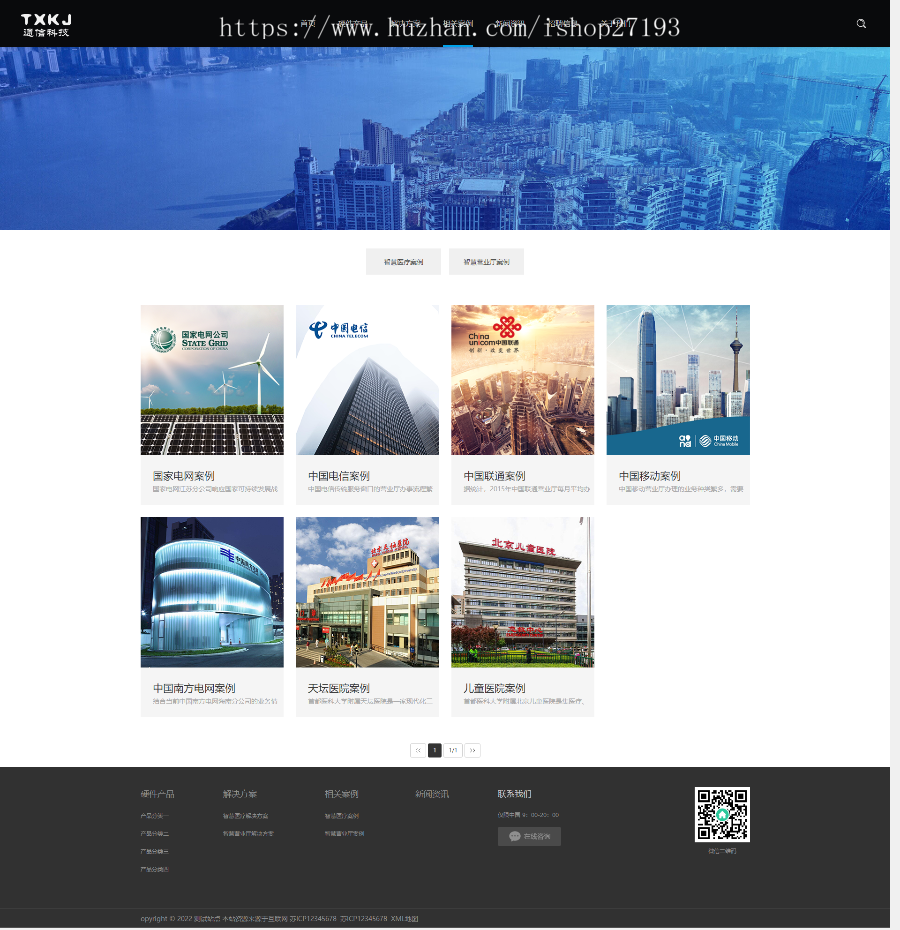
Task: Open the 中国南方电网 building image
Action: pos(212,592)
